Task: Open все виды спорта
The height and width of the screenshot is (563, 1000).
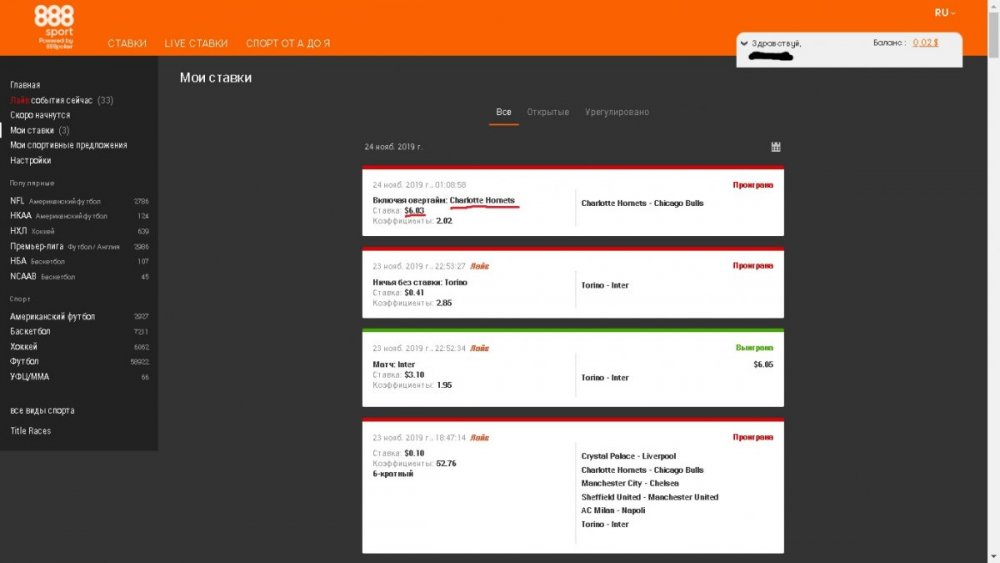Action: pos(42,411)
